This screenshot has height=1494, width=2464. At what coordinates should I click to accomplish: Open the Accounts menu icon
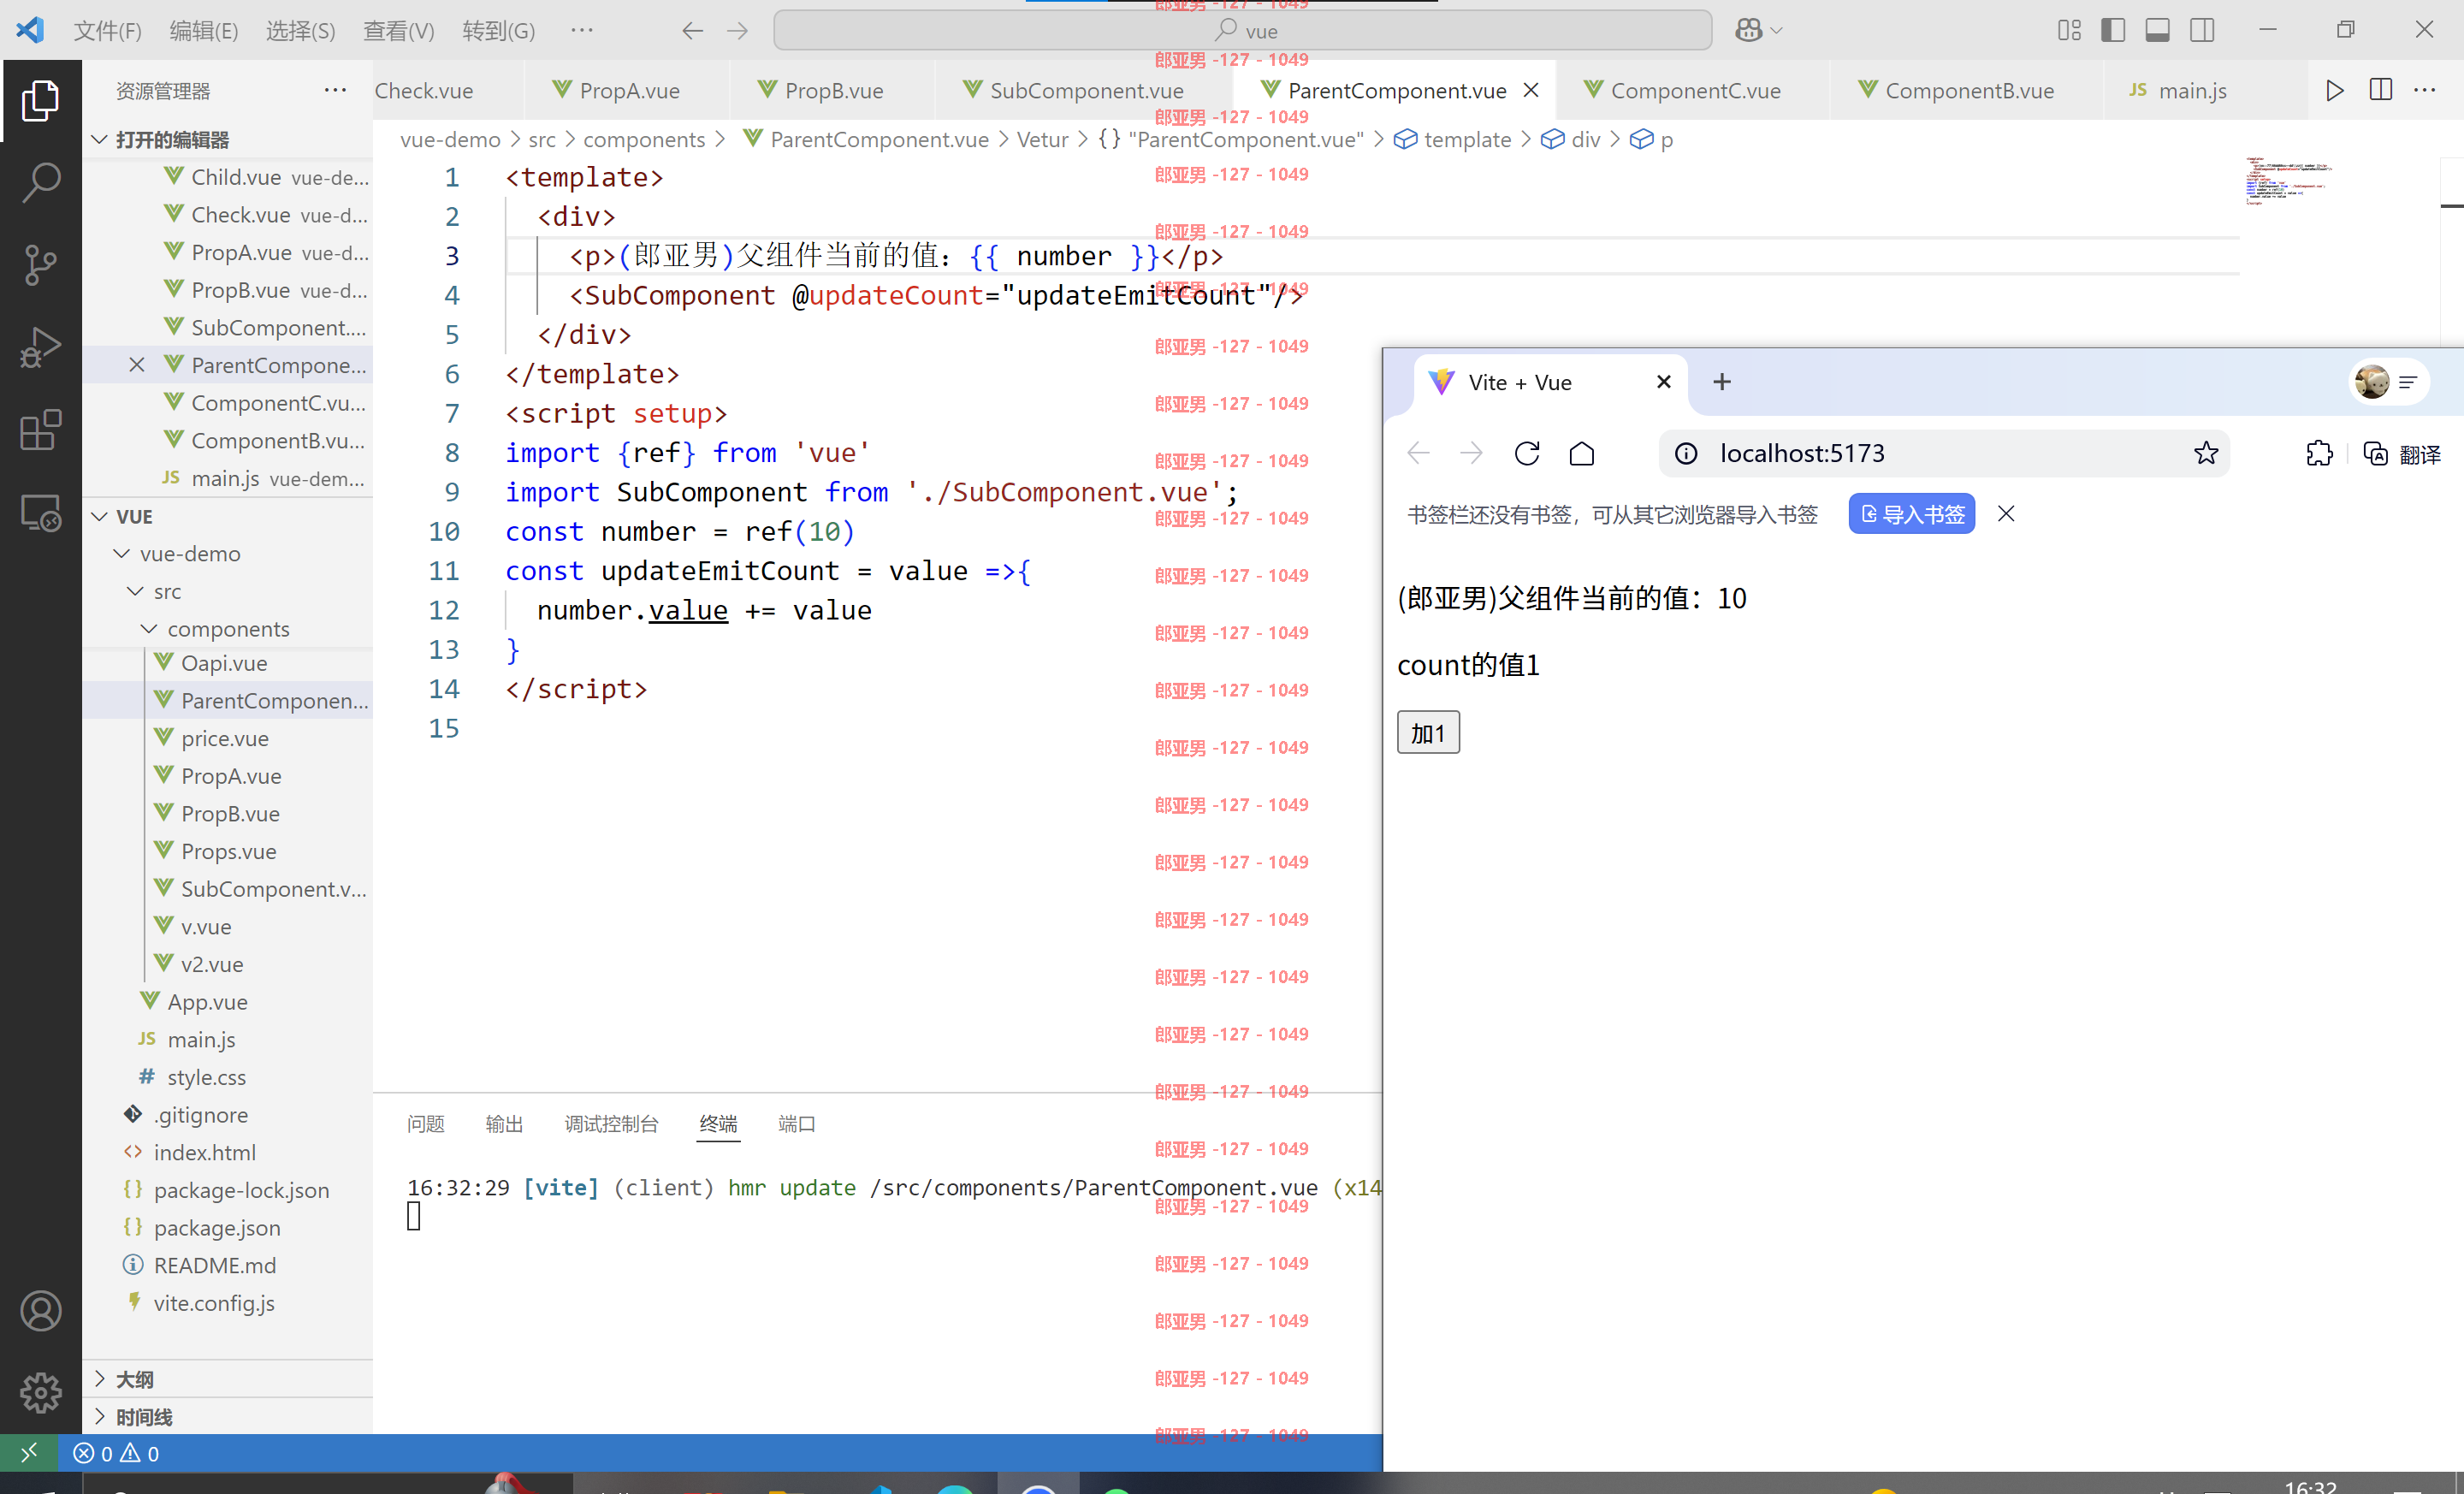coord(41,1310)
